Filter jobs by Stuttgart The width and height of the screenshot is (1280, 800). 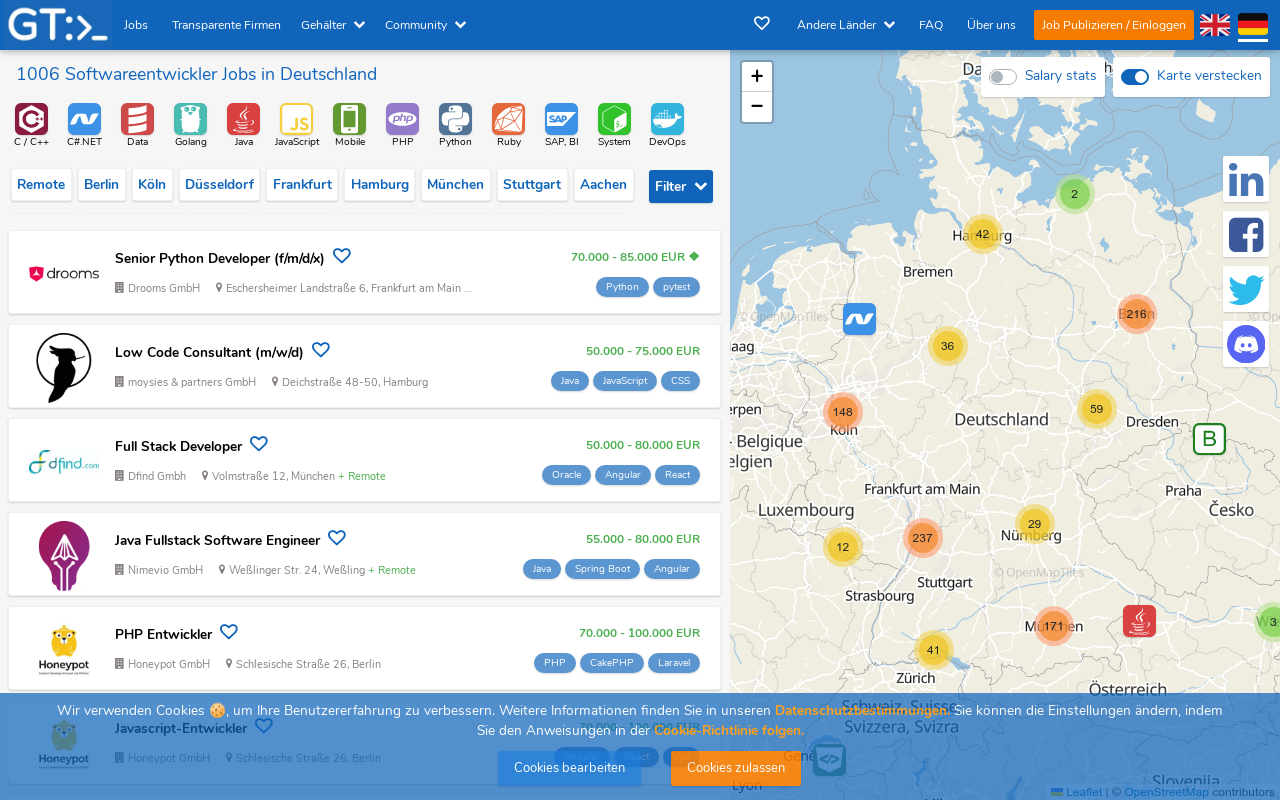[532, 185]
